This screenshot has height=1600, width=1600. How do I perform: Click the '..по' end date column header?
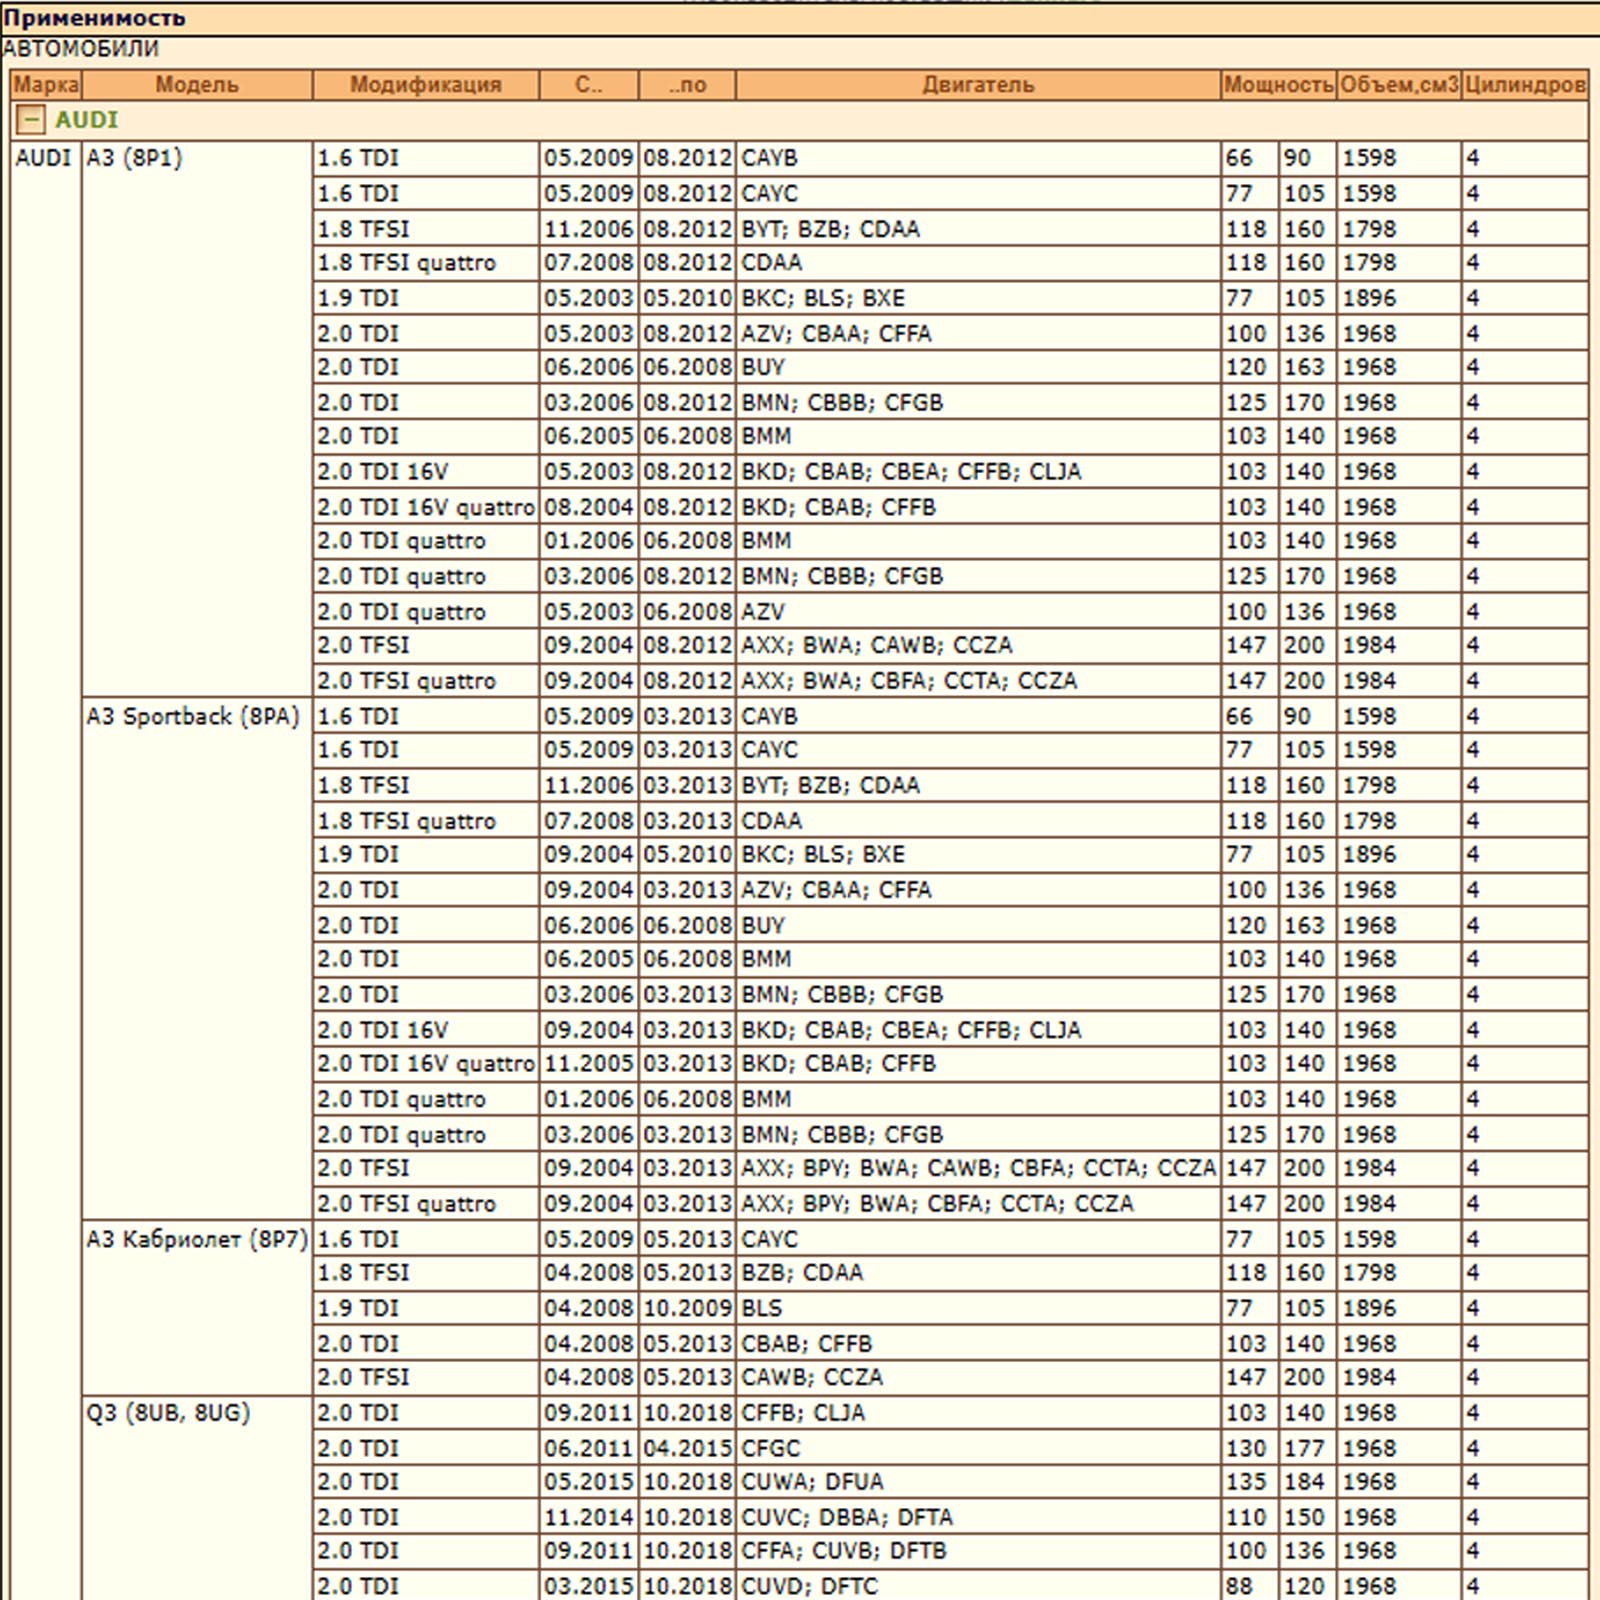[687, 85]
